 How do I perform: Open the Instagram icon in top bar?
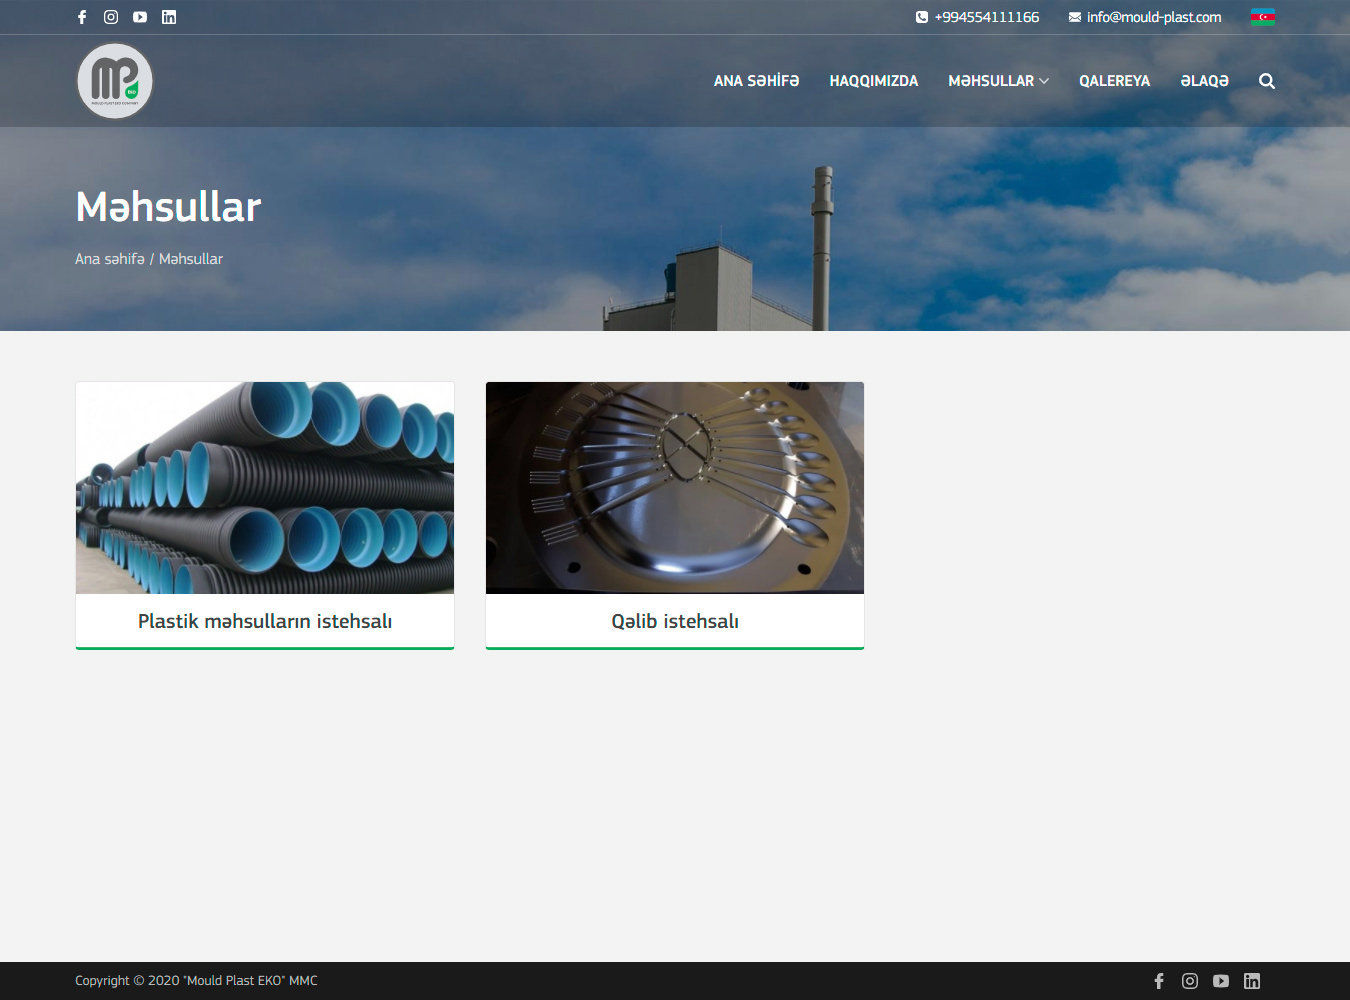point(111,17)
